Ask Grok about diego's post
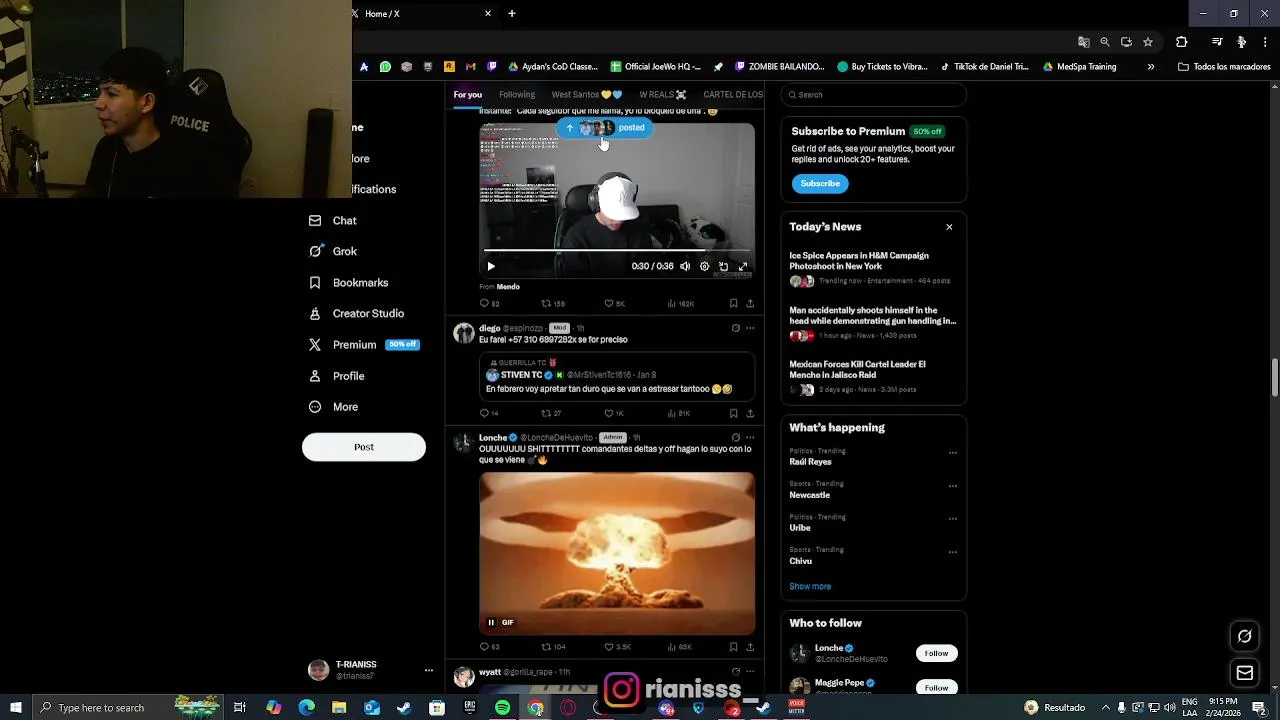The width and height of the screenshot is (1280, 720). click(x=735, y=328)
